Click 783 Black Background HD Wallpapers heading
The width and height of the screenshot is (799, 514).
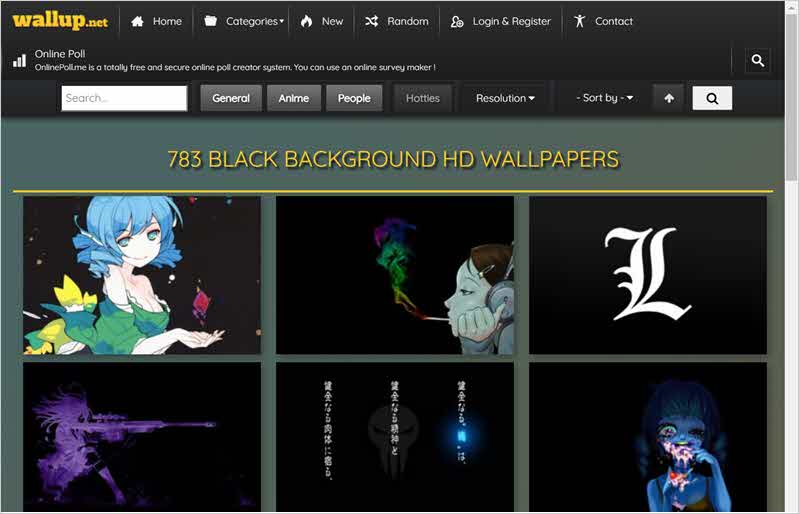tap(393, 159)
